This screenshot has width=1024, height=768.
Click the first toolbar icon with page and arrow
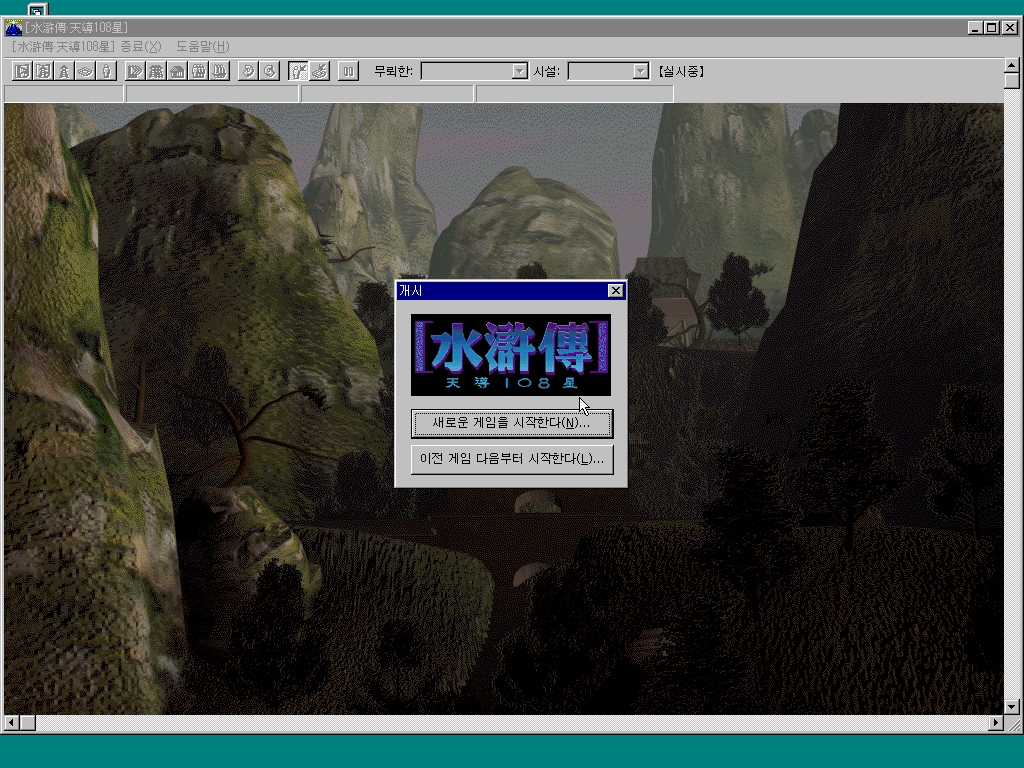pos(23,71)
